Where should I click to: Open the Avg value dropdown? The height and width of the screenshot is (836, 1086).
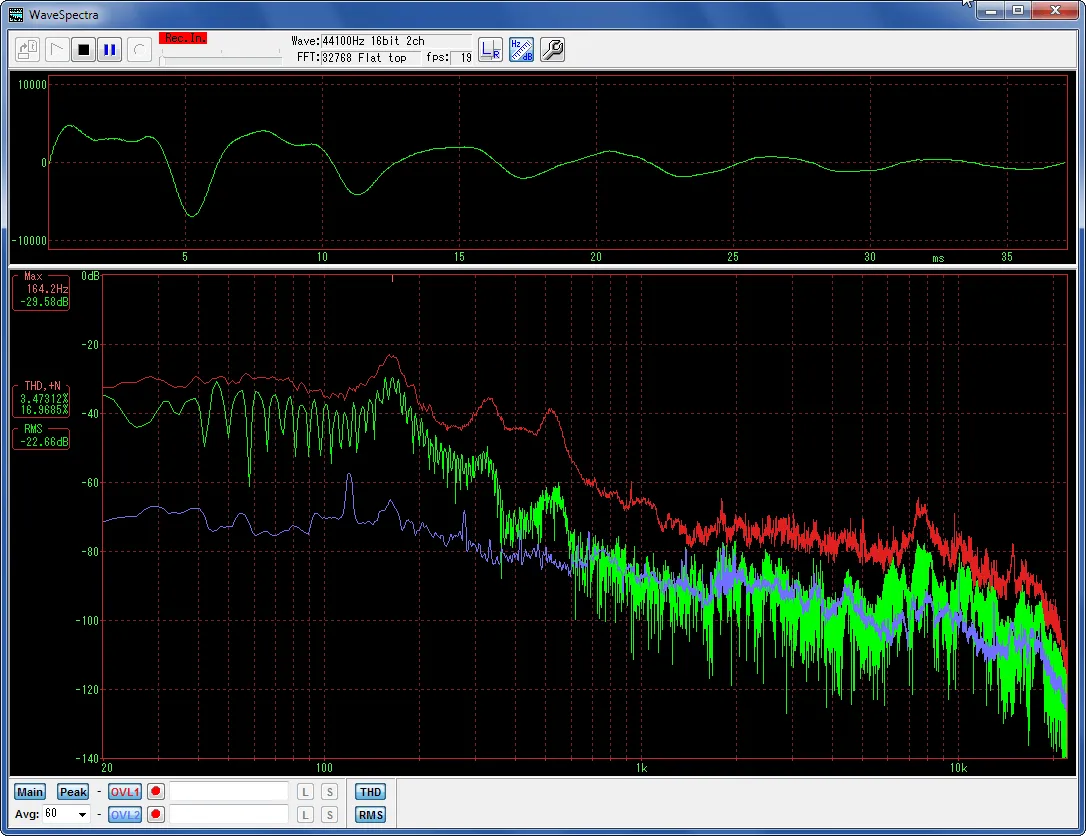82,814
